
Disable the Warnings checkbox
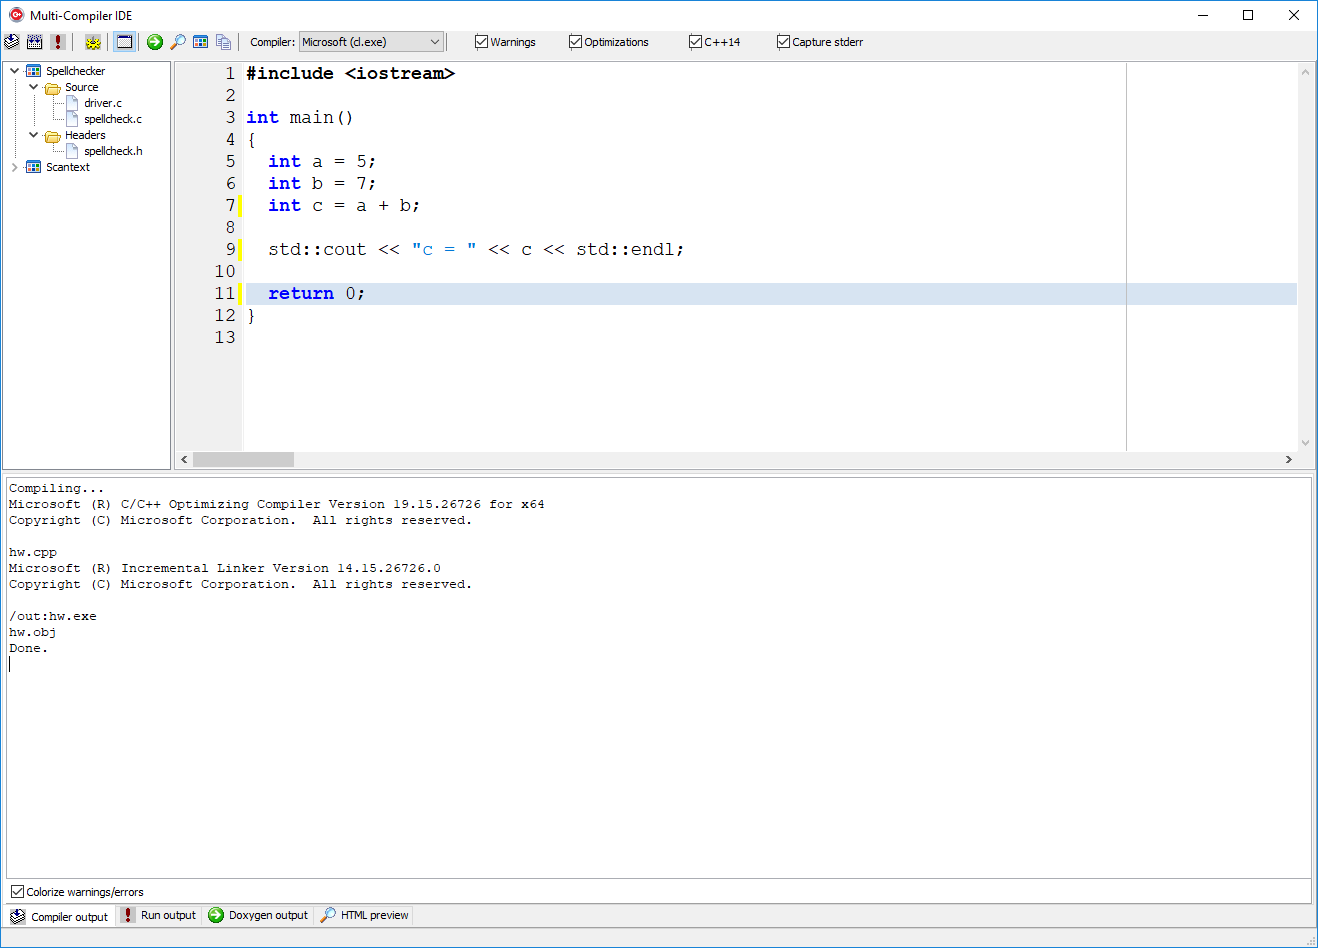(482, 42)
